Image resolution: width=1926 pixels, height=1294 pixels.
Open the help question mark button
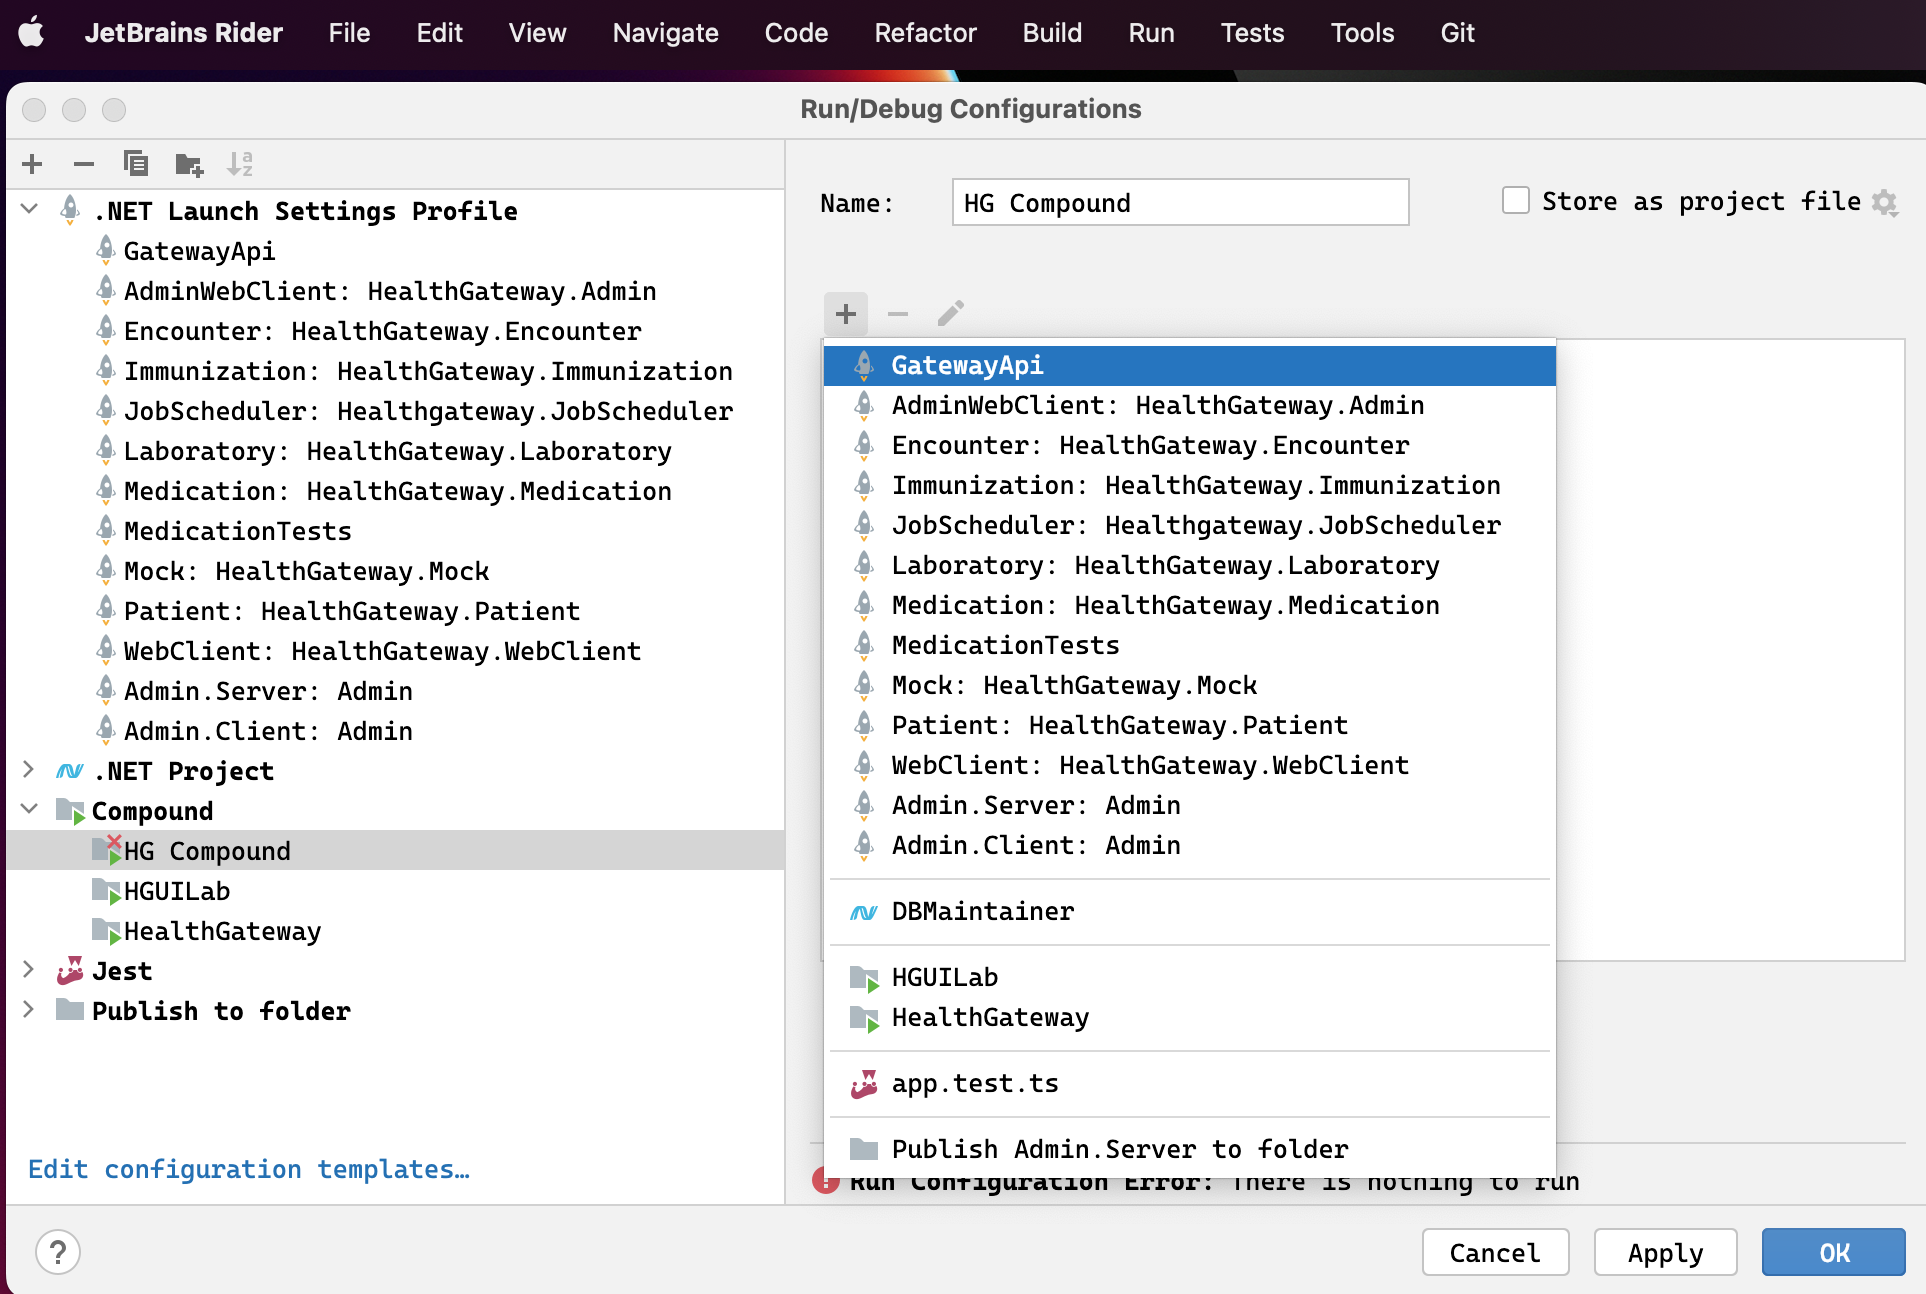(x=58, y=1252)
